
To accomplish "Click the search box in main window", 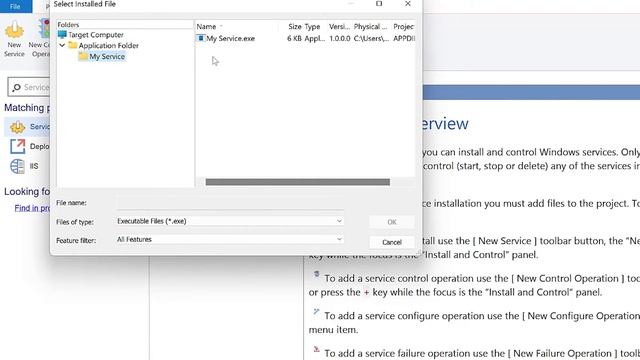I will point(29,87).
